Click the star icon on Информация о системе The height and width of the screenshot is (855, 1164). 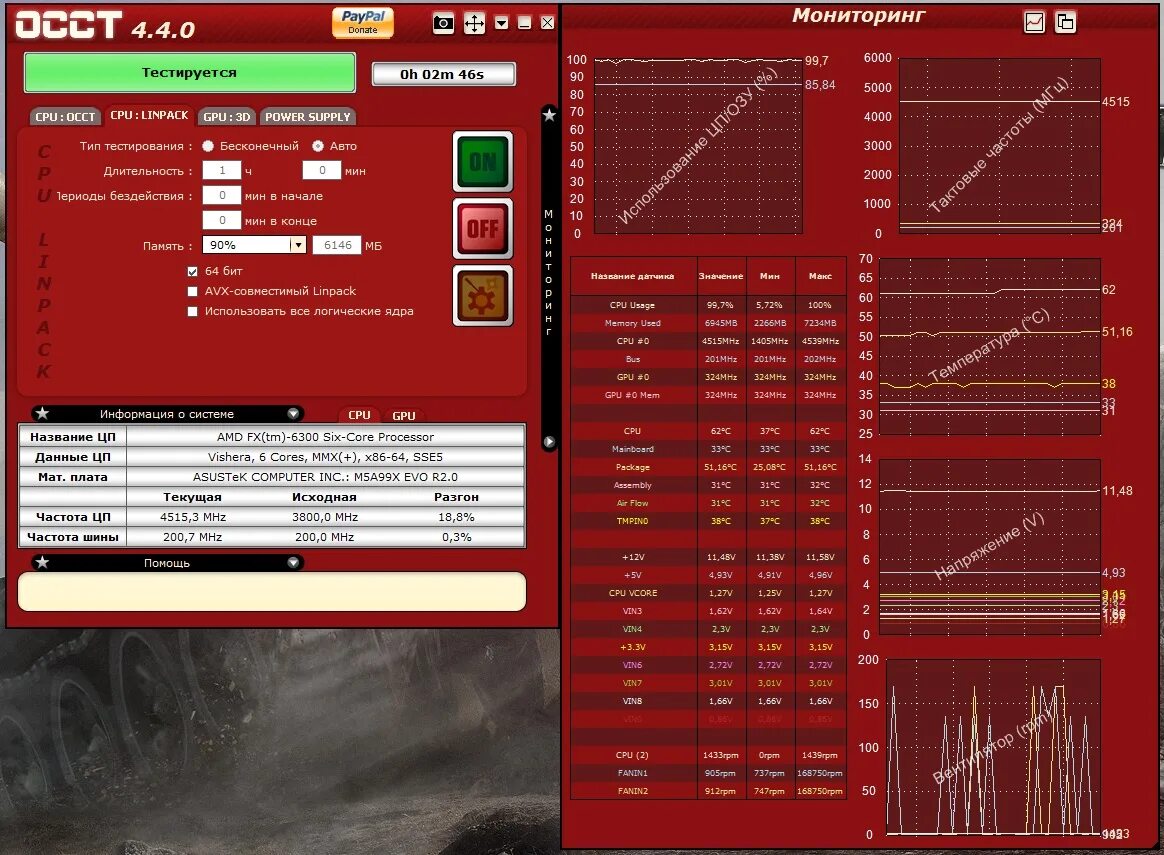click(x=42, y=413)
